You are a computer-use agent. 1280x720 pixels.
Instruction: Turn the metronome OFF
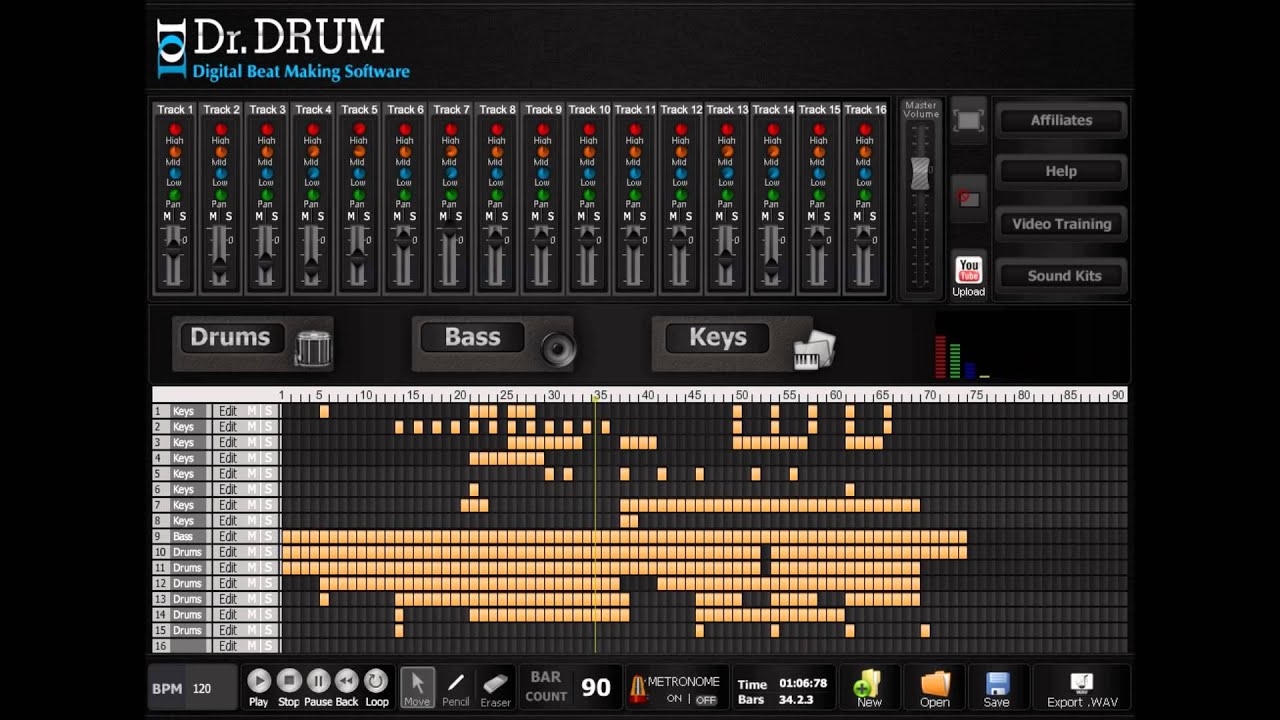coord(706,700)
